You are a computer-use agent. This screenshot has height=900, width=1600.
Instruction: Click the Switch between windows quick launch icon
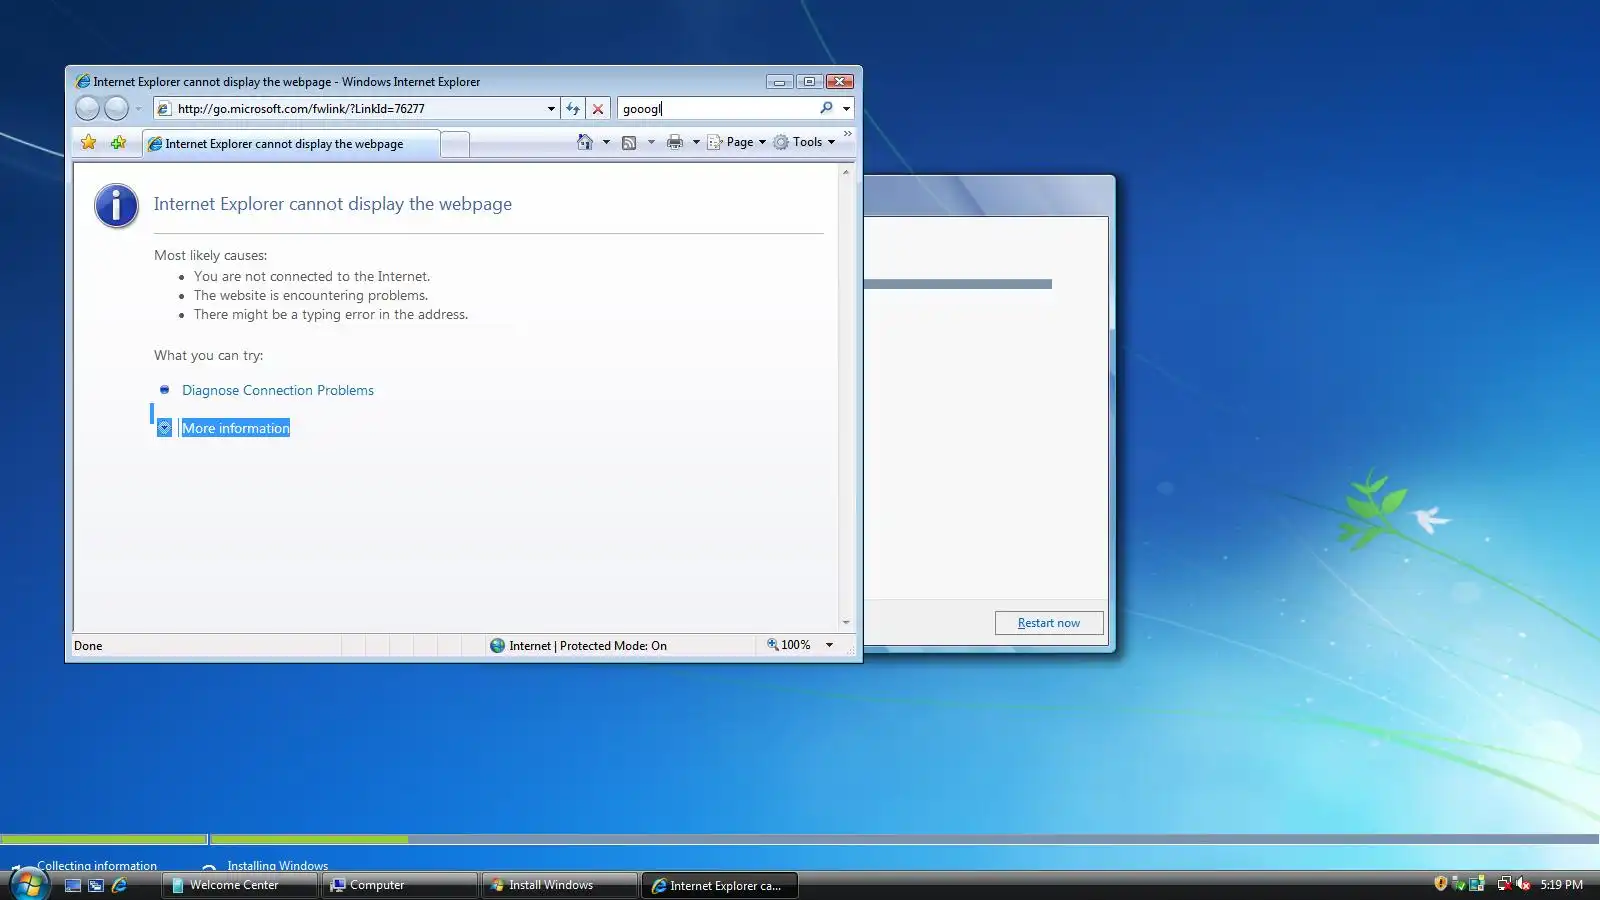96,885
